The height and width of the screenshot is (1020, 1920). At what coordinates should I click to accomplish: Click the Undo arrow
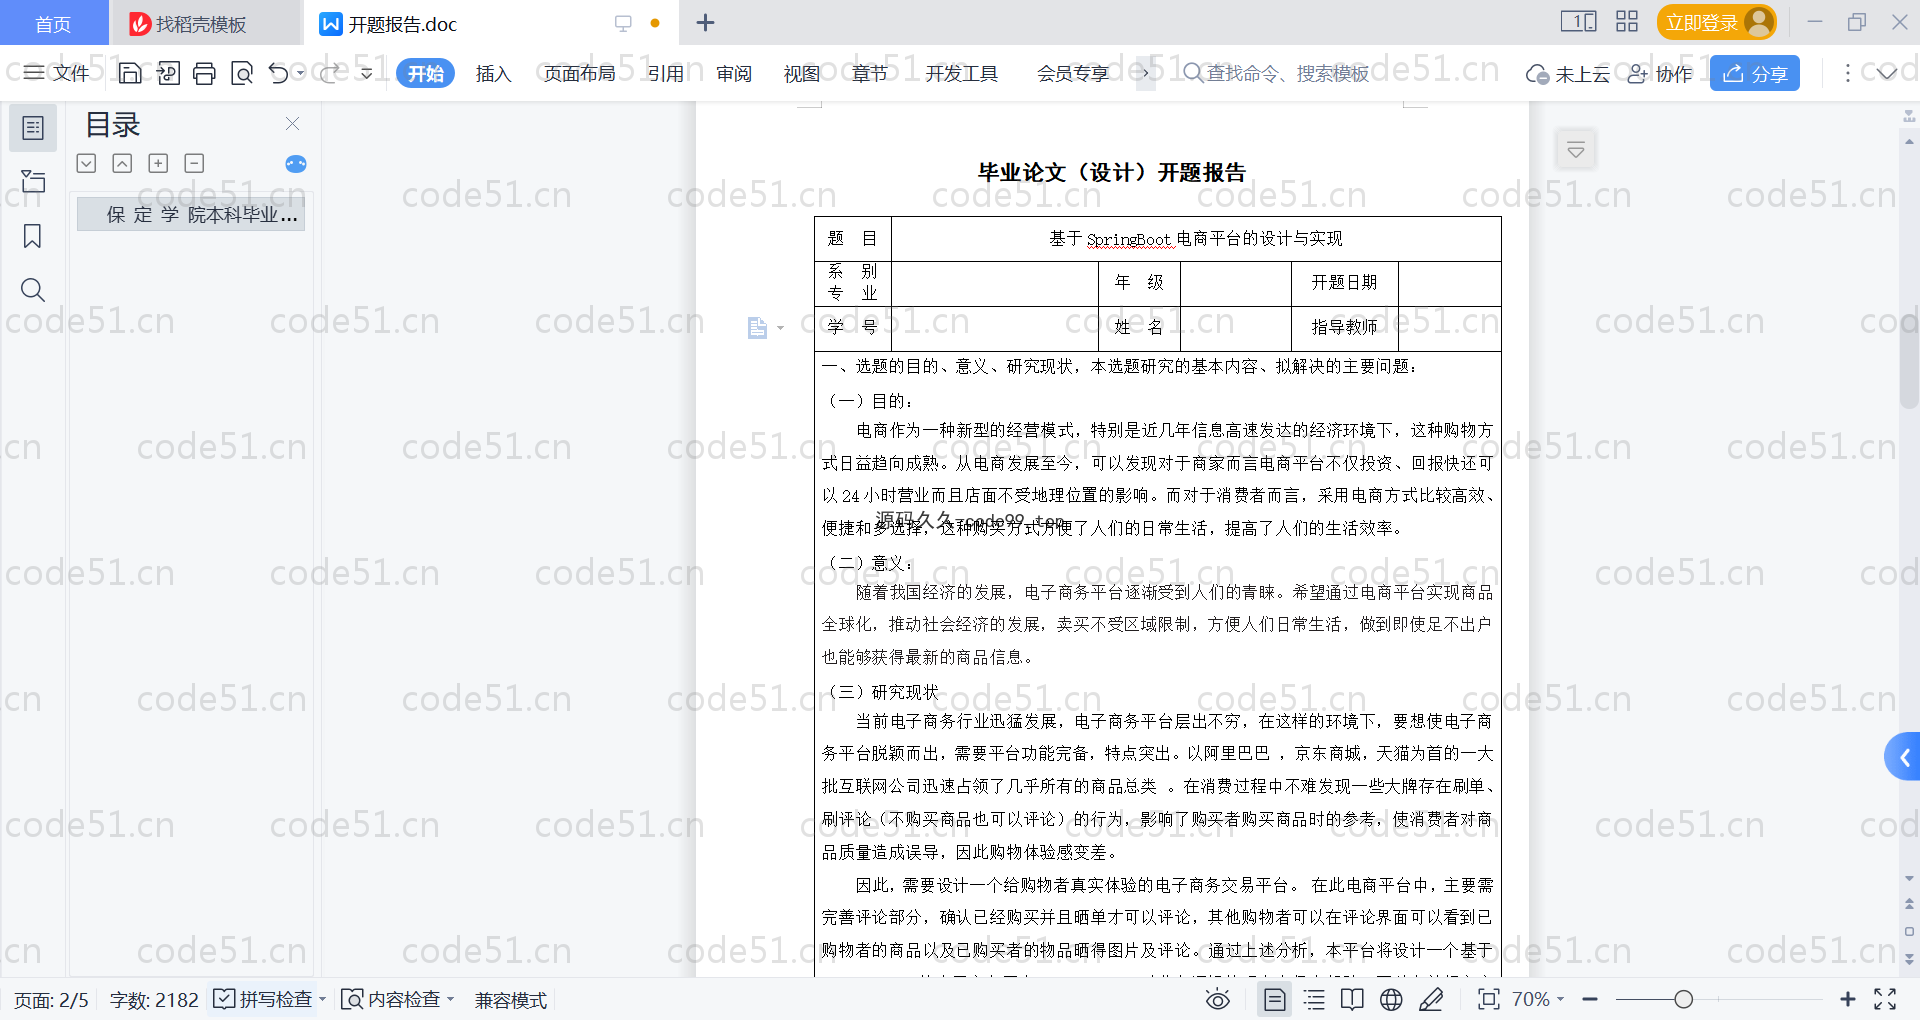279,73
